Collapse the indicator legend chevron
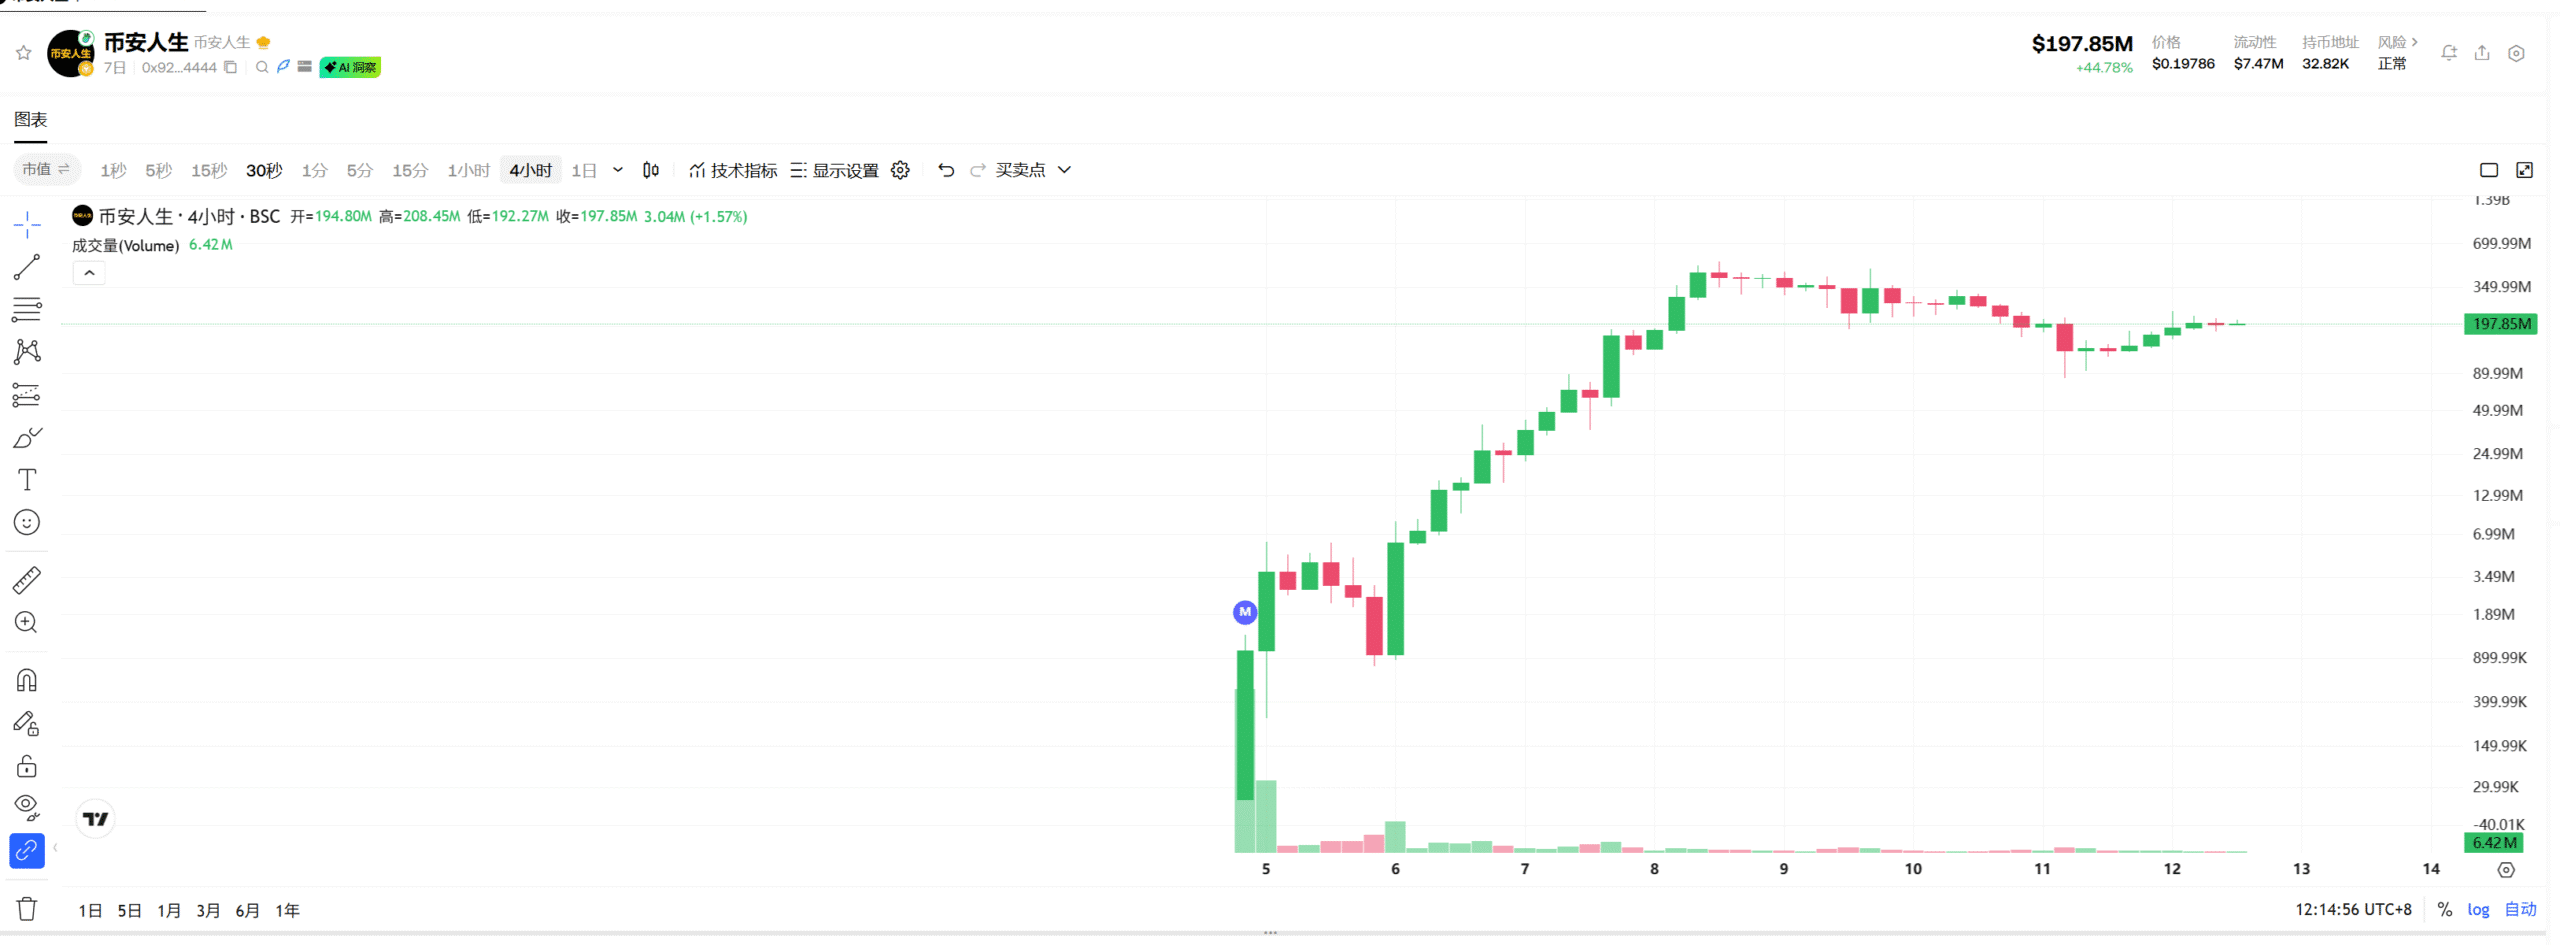The height and width of the screenshot is (945, 2560). point(89,273)
